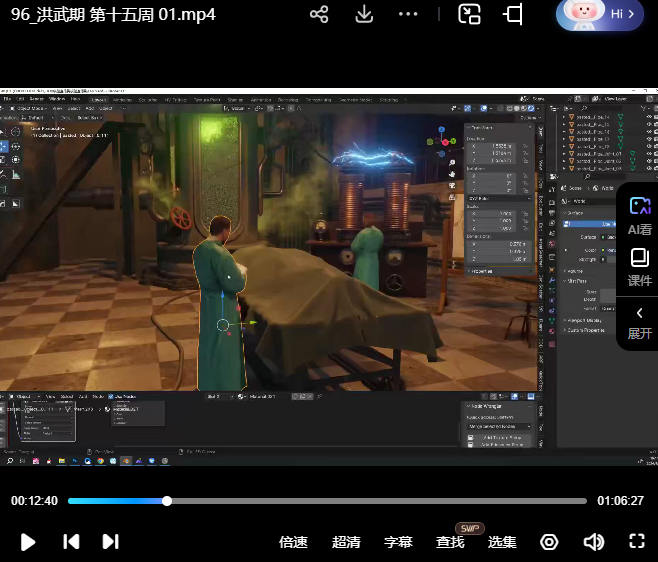Open the 倍速 playback speed menu
This screenshot has width=658, height=562.
[x=293, y=542]
